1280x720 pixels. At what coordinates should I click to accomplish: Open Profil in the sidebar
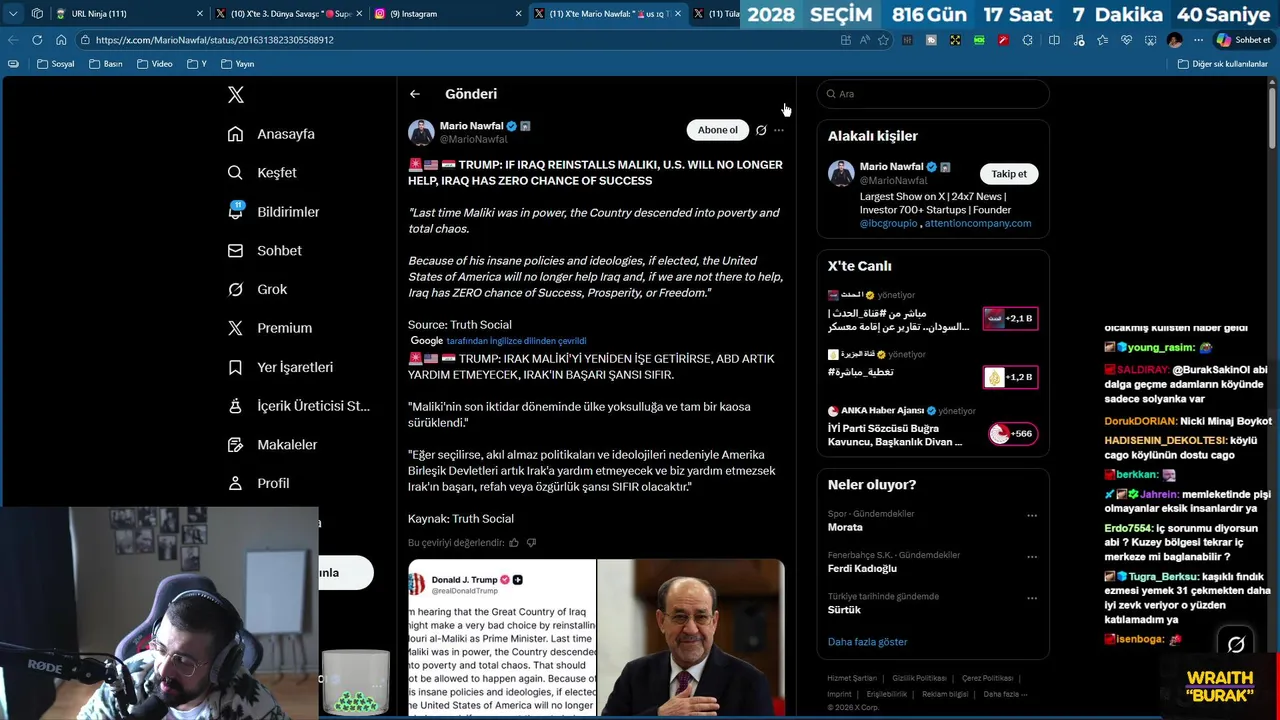[258, 483]
